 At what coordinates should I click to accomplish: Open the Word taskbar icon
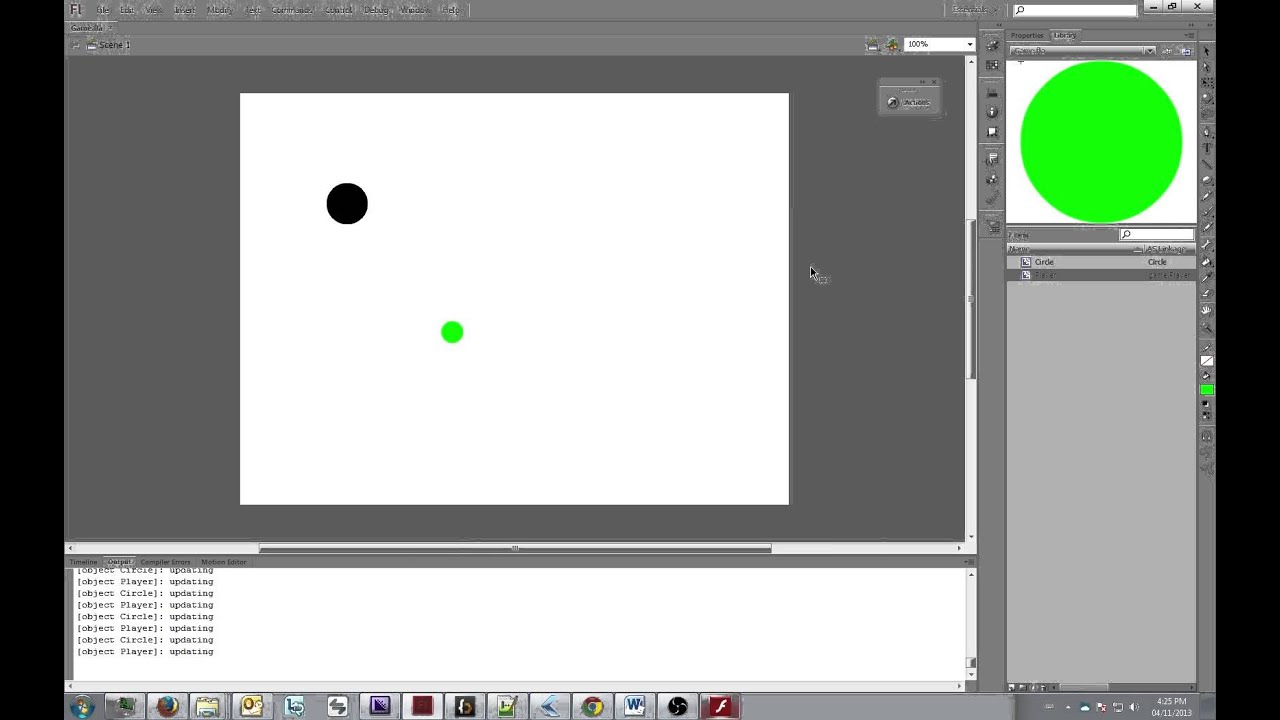pyautogui.click(x=635, y=707)
